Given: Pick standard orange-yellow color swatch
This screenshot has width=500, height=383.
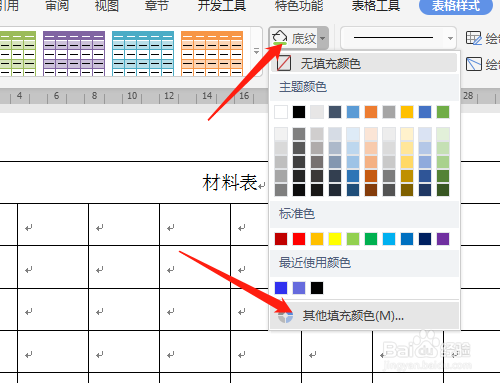Looking at the screenshot, I should point(317,239).
